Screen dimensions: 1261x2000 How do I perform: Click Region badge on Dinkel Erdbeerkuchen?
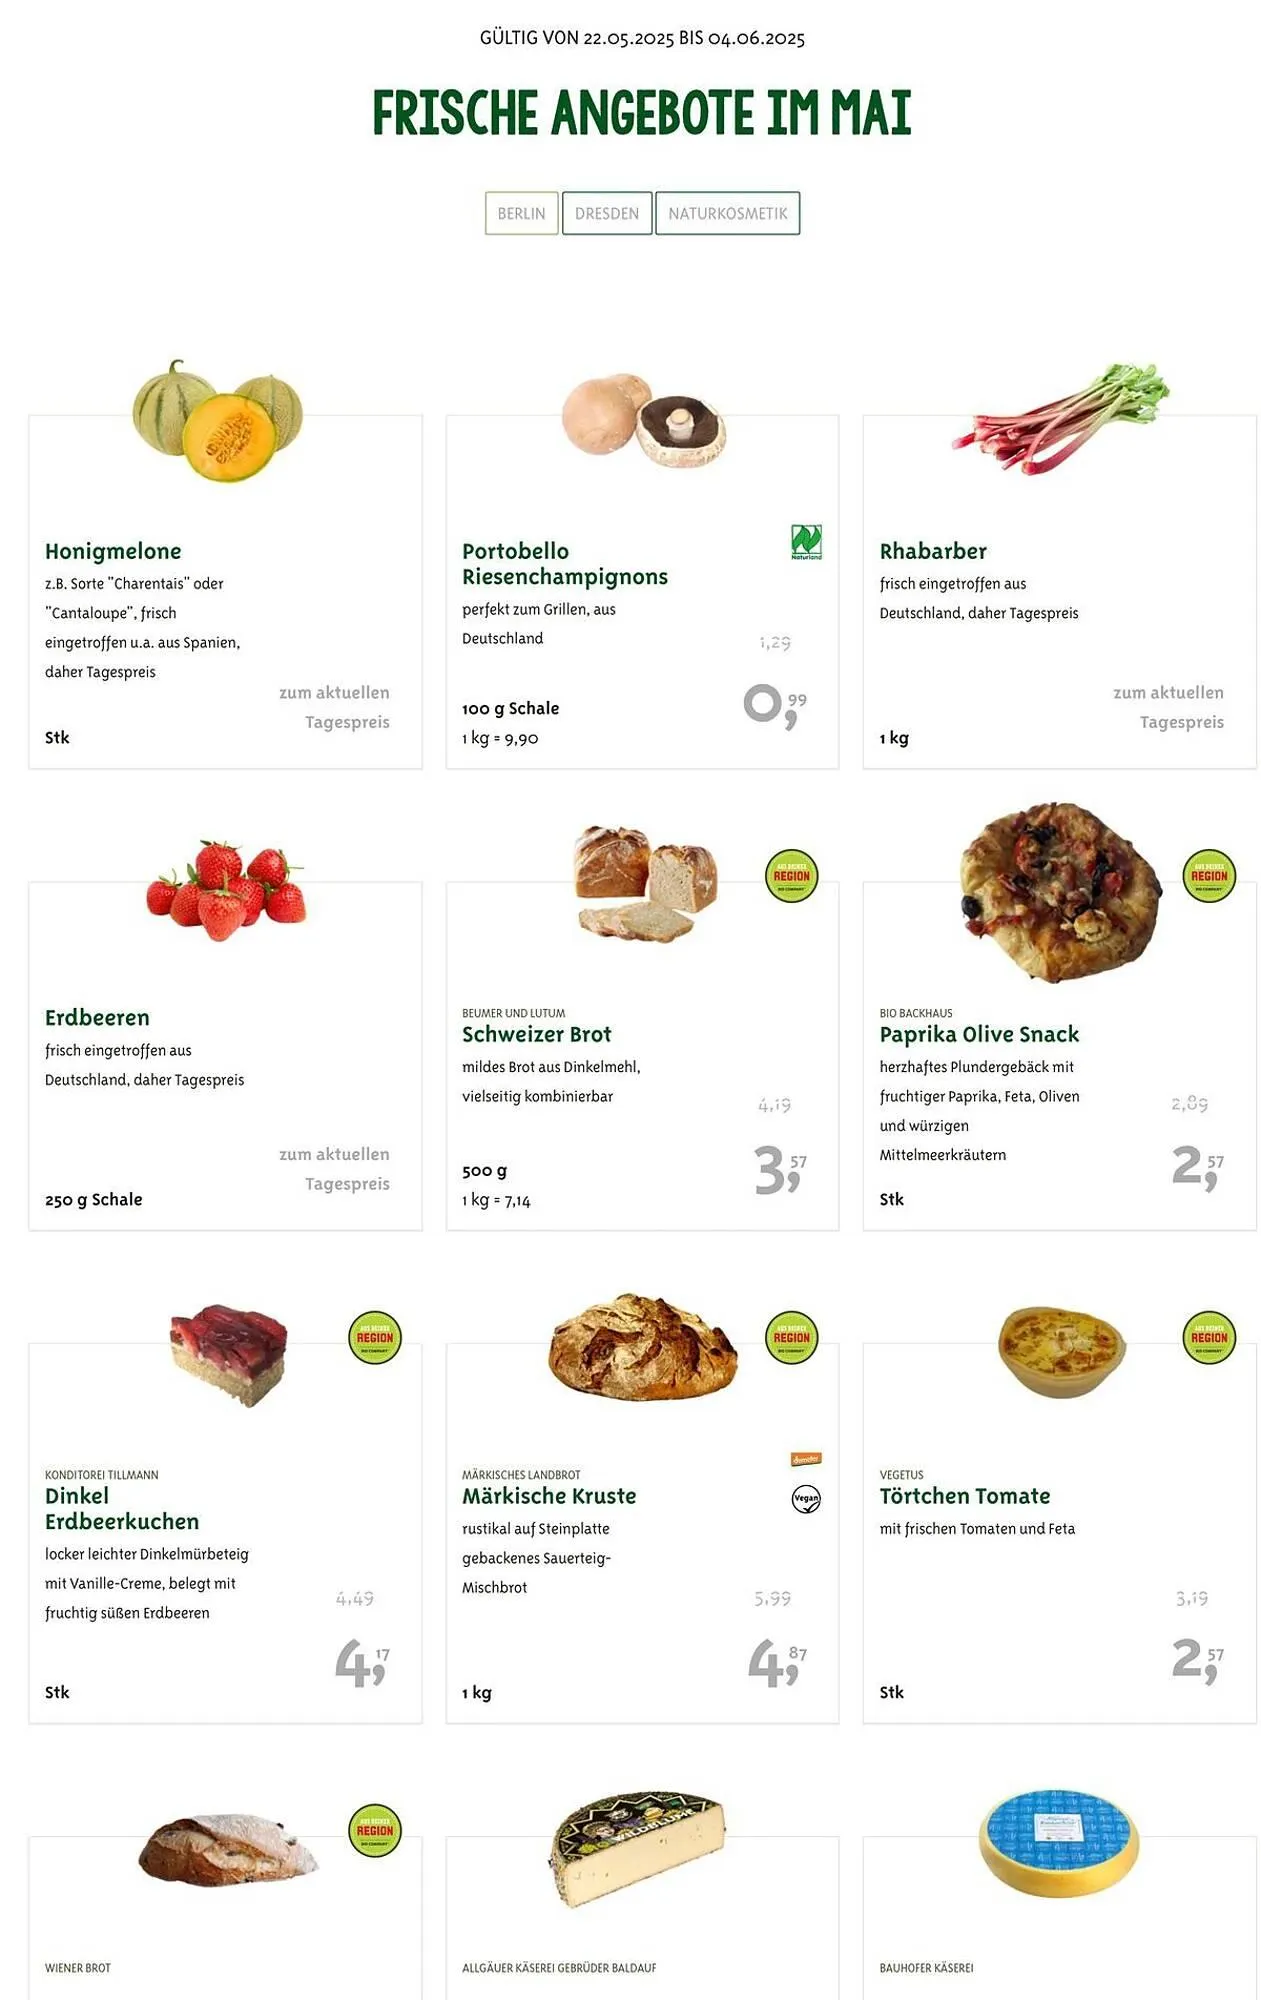click(375, 1337)
